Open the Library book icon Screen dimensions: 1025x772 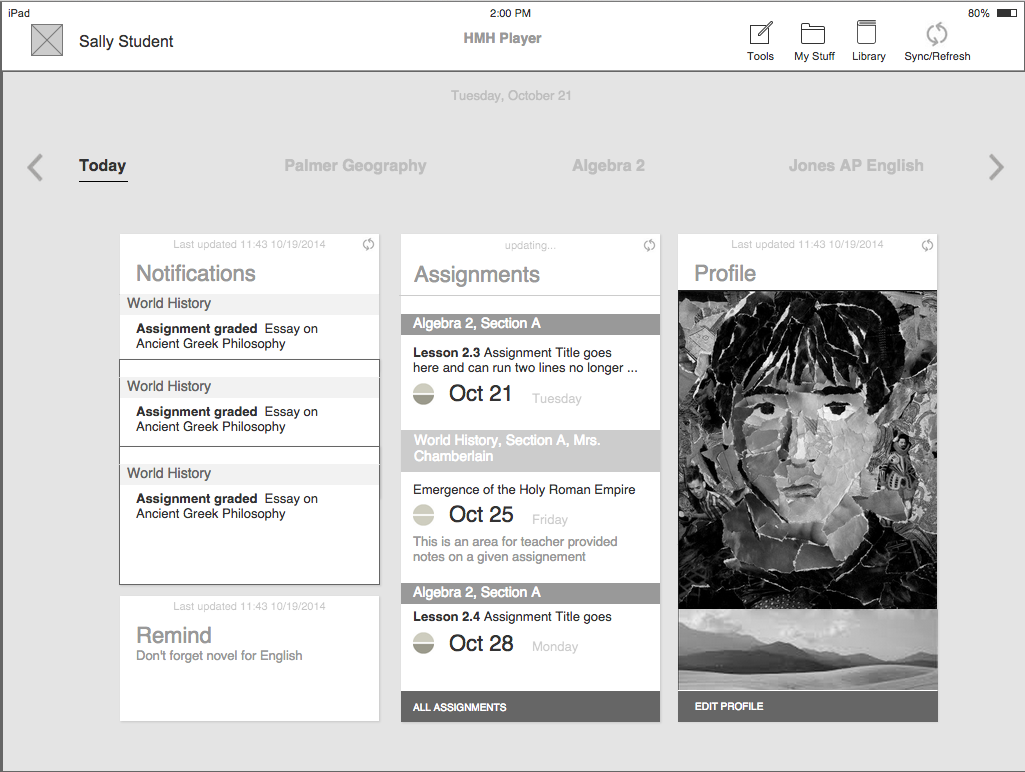[866, 32]
